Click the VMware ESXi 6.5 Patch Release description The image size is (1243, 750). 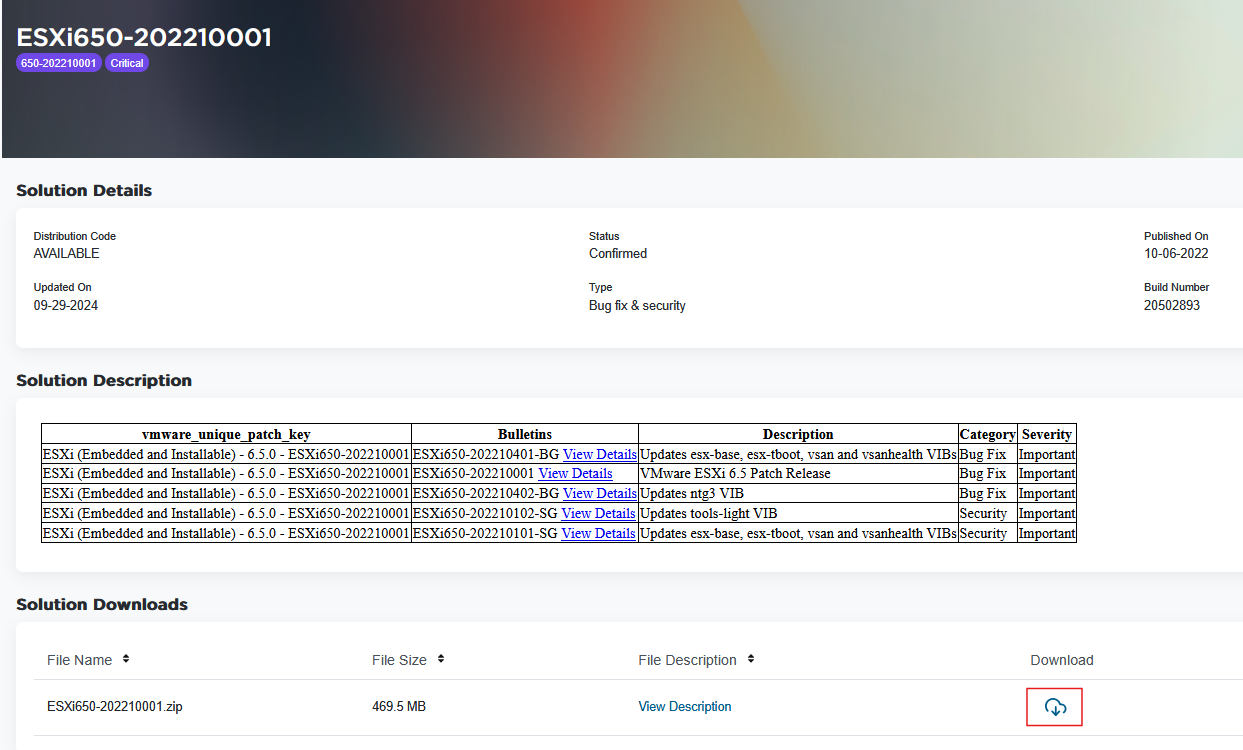(735, 474)
